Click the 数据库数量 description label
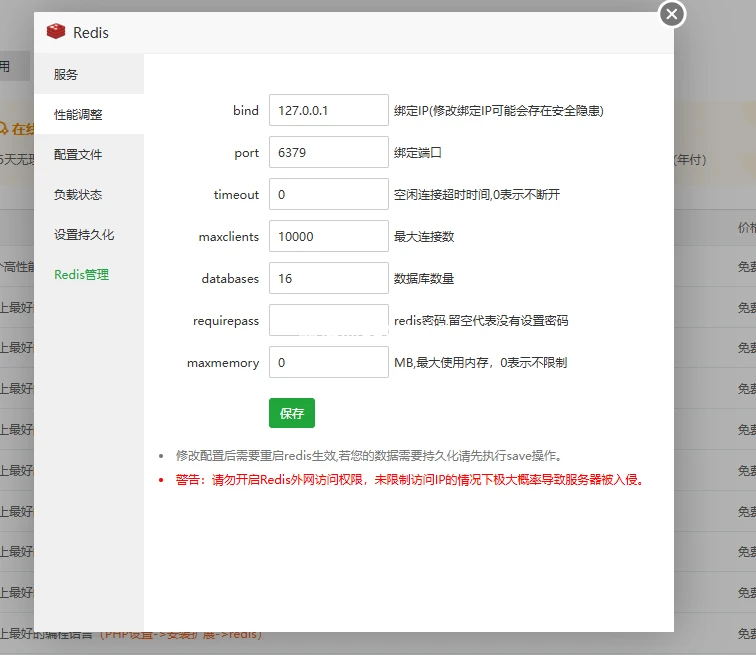Image resolution: width=756 pixels, height=655 pixels. (424, 279)
